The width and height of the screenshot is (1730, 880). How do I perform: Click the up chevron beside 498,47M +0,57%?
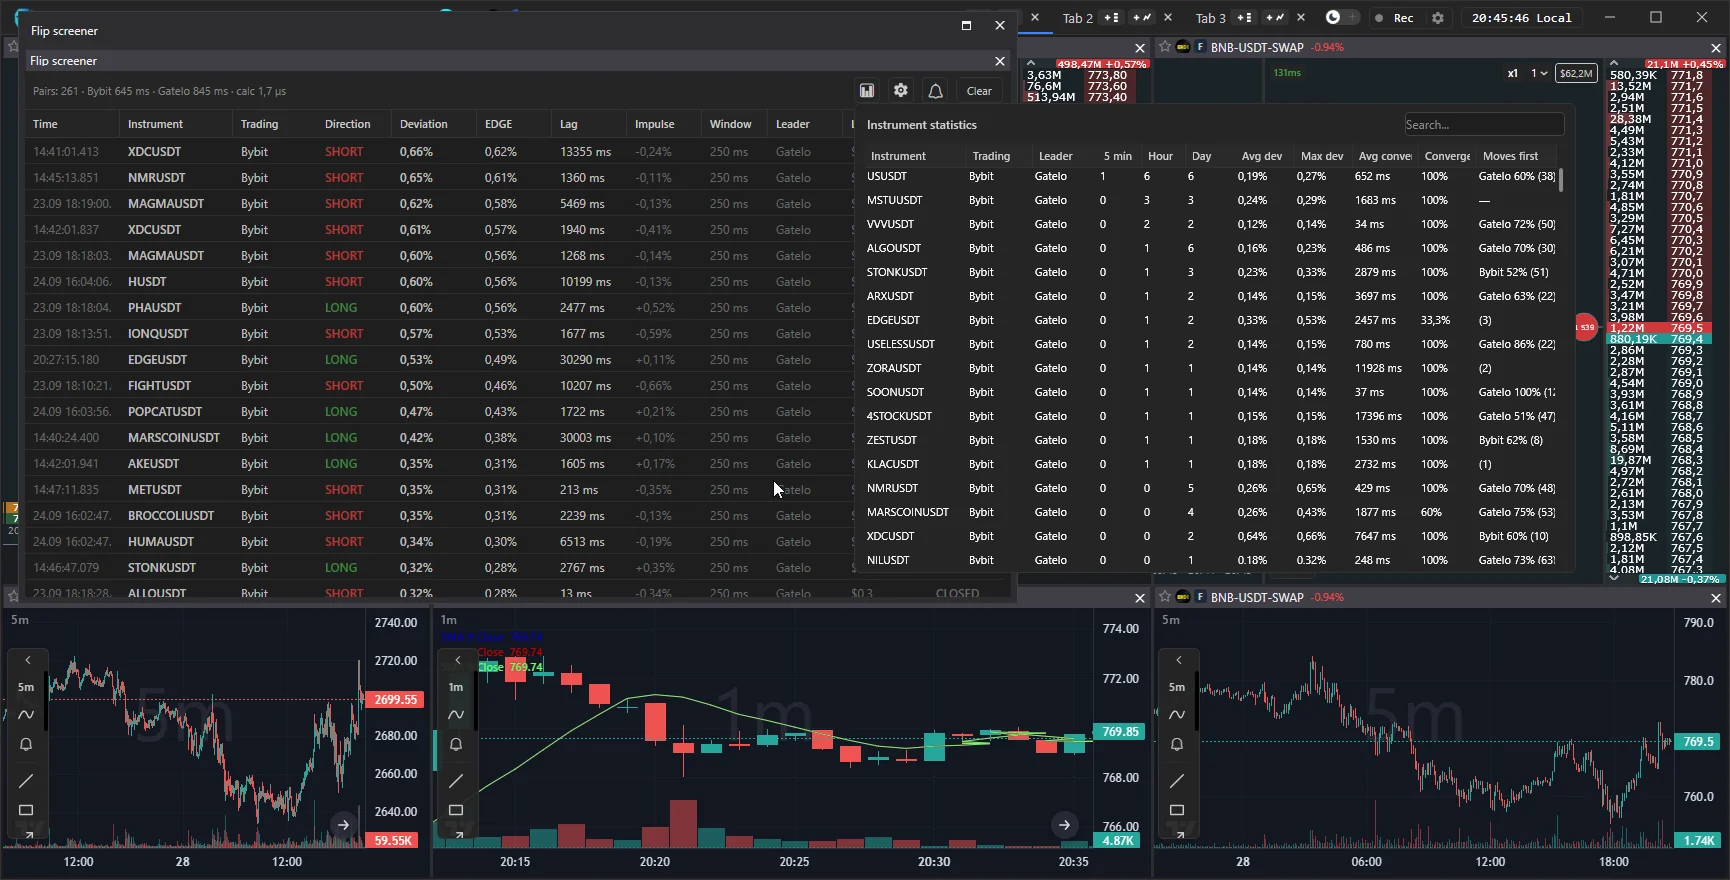coord(1031,63)
